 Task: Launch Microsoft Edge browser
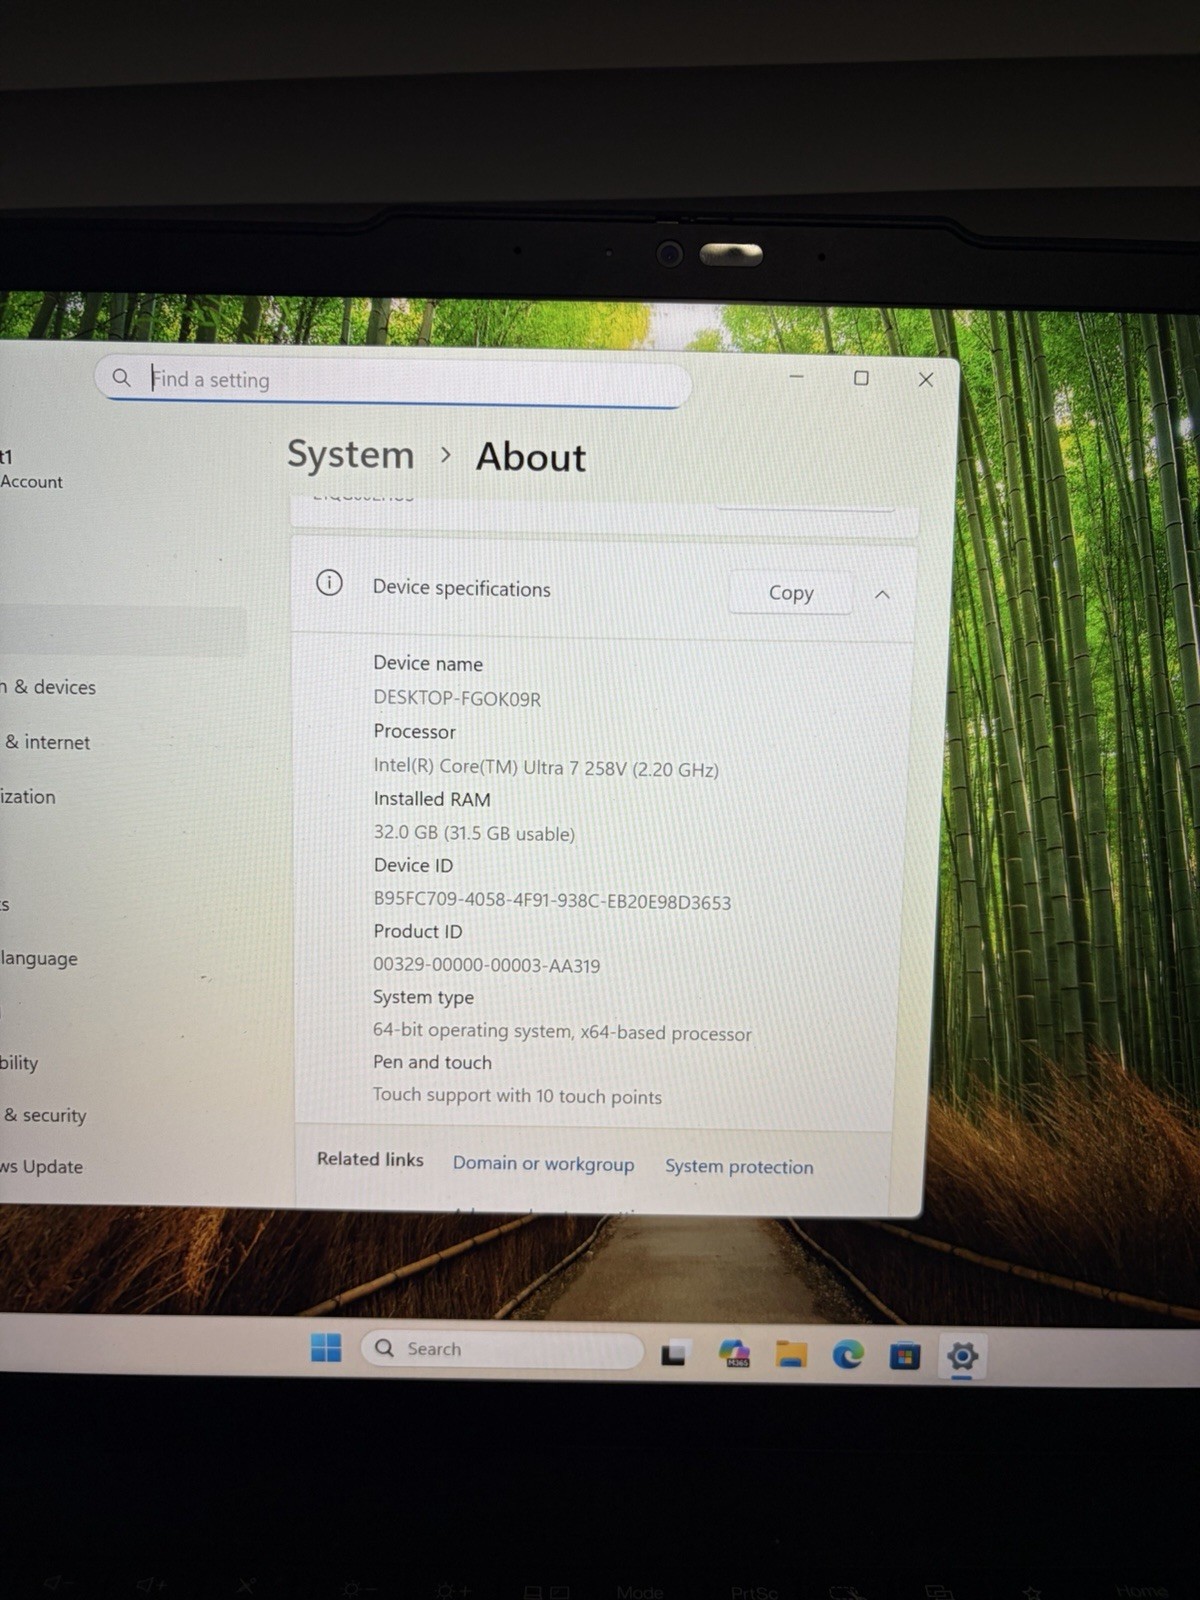tap(848, 1355)
